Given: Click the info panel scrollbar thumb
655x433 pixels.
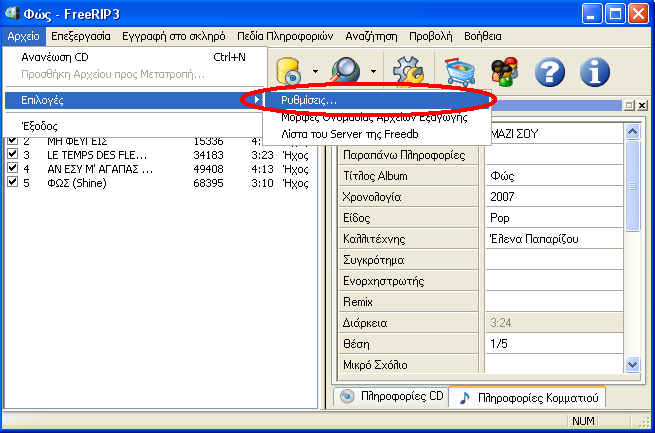Looking at the screenshot, I should 632,186.
